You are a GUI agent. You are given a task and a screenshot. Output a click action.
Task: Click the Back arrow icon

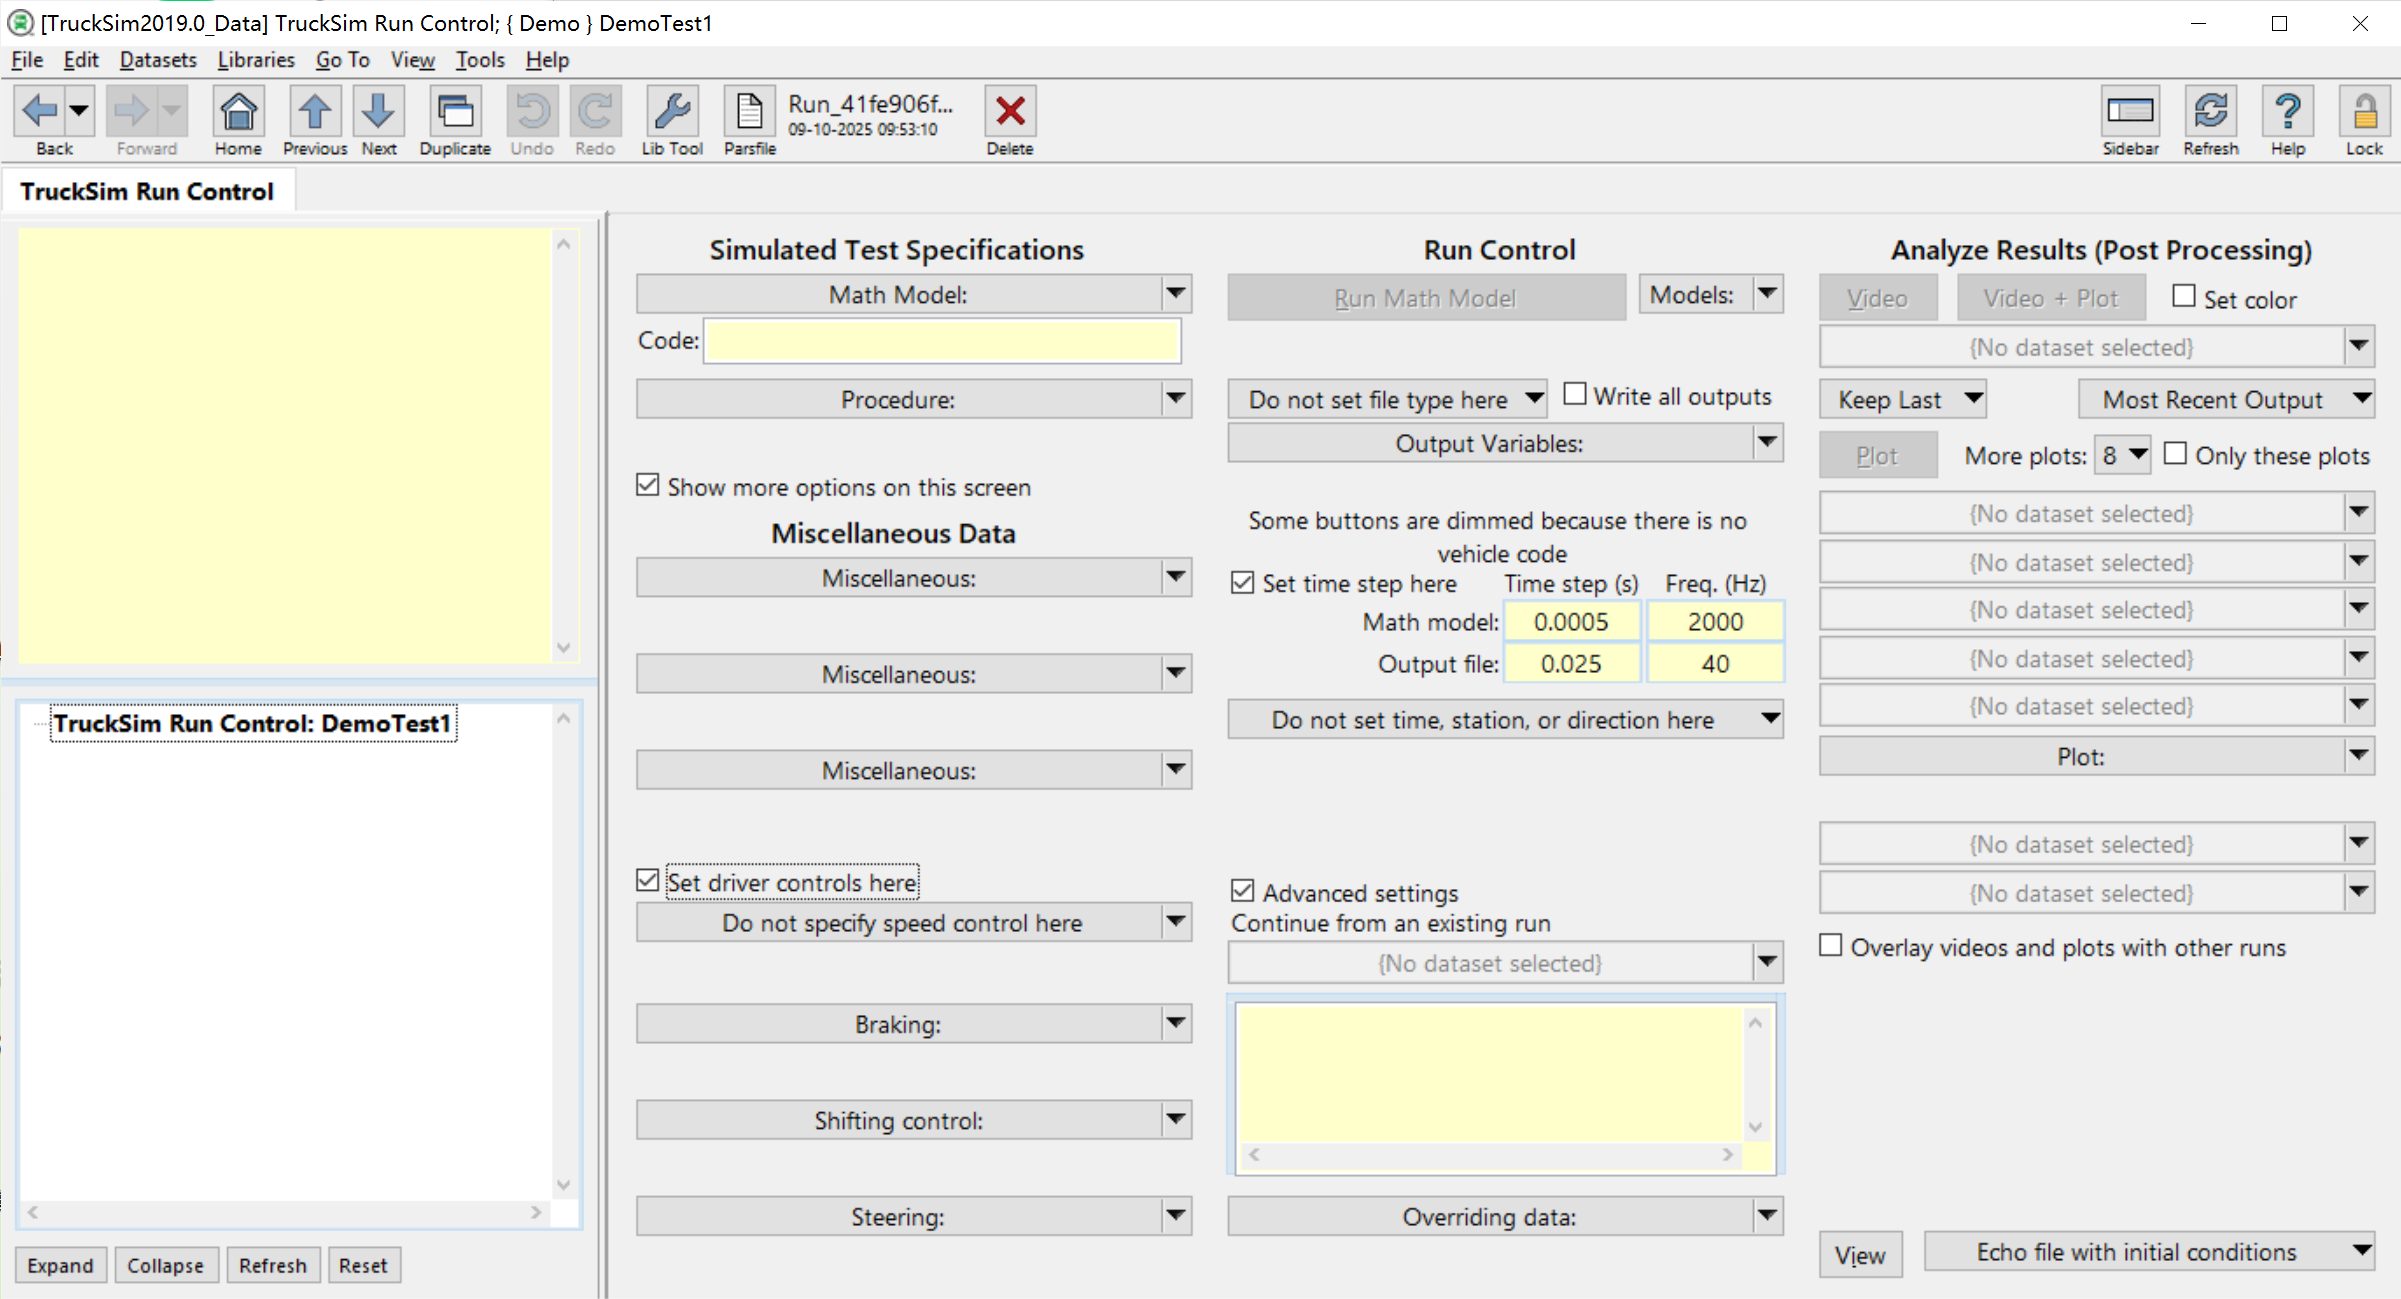(x=40, y=110)
